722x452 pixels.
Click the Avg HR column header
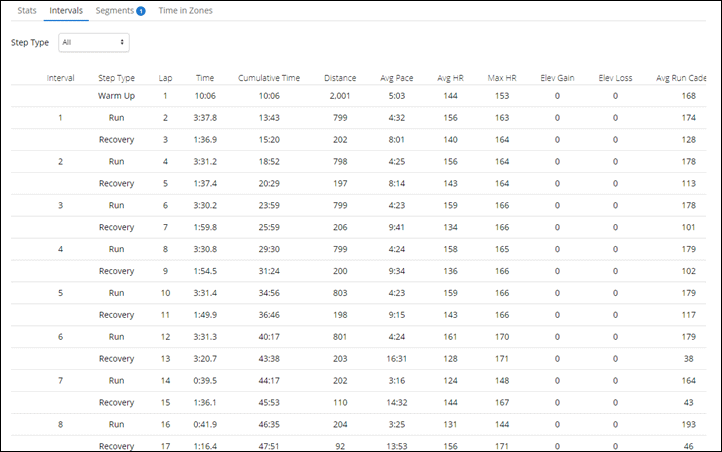pyautogui.click(x=450, y=78)
